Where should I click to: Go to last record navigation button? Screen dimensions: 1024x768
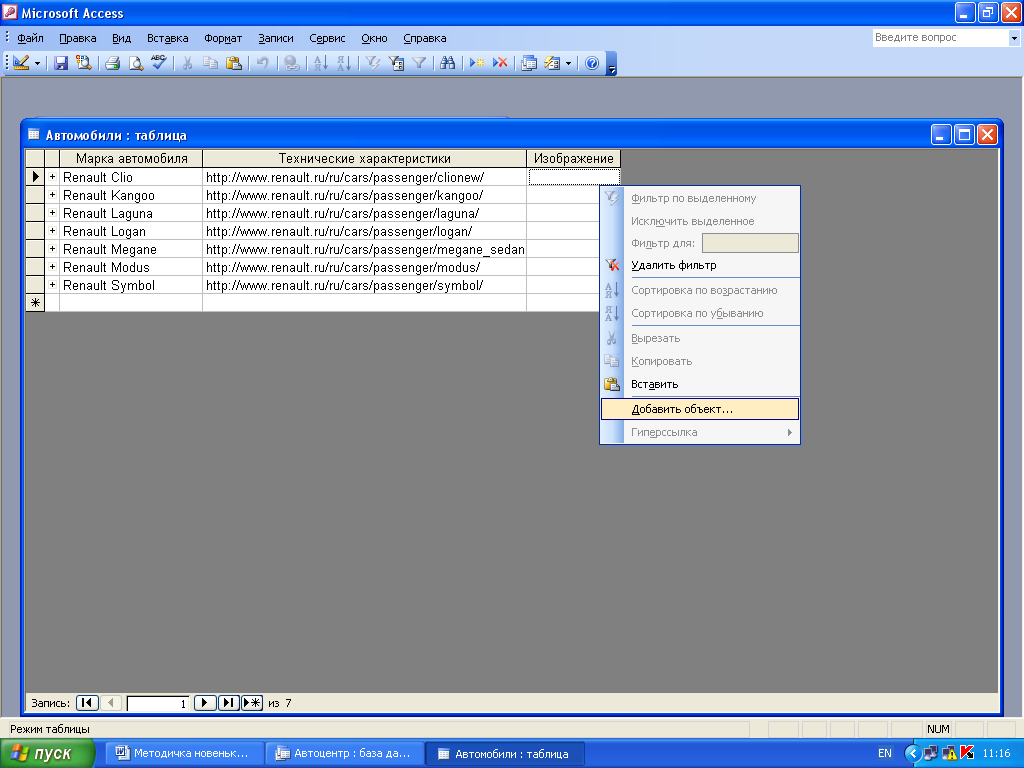pos(228,703)
